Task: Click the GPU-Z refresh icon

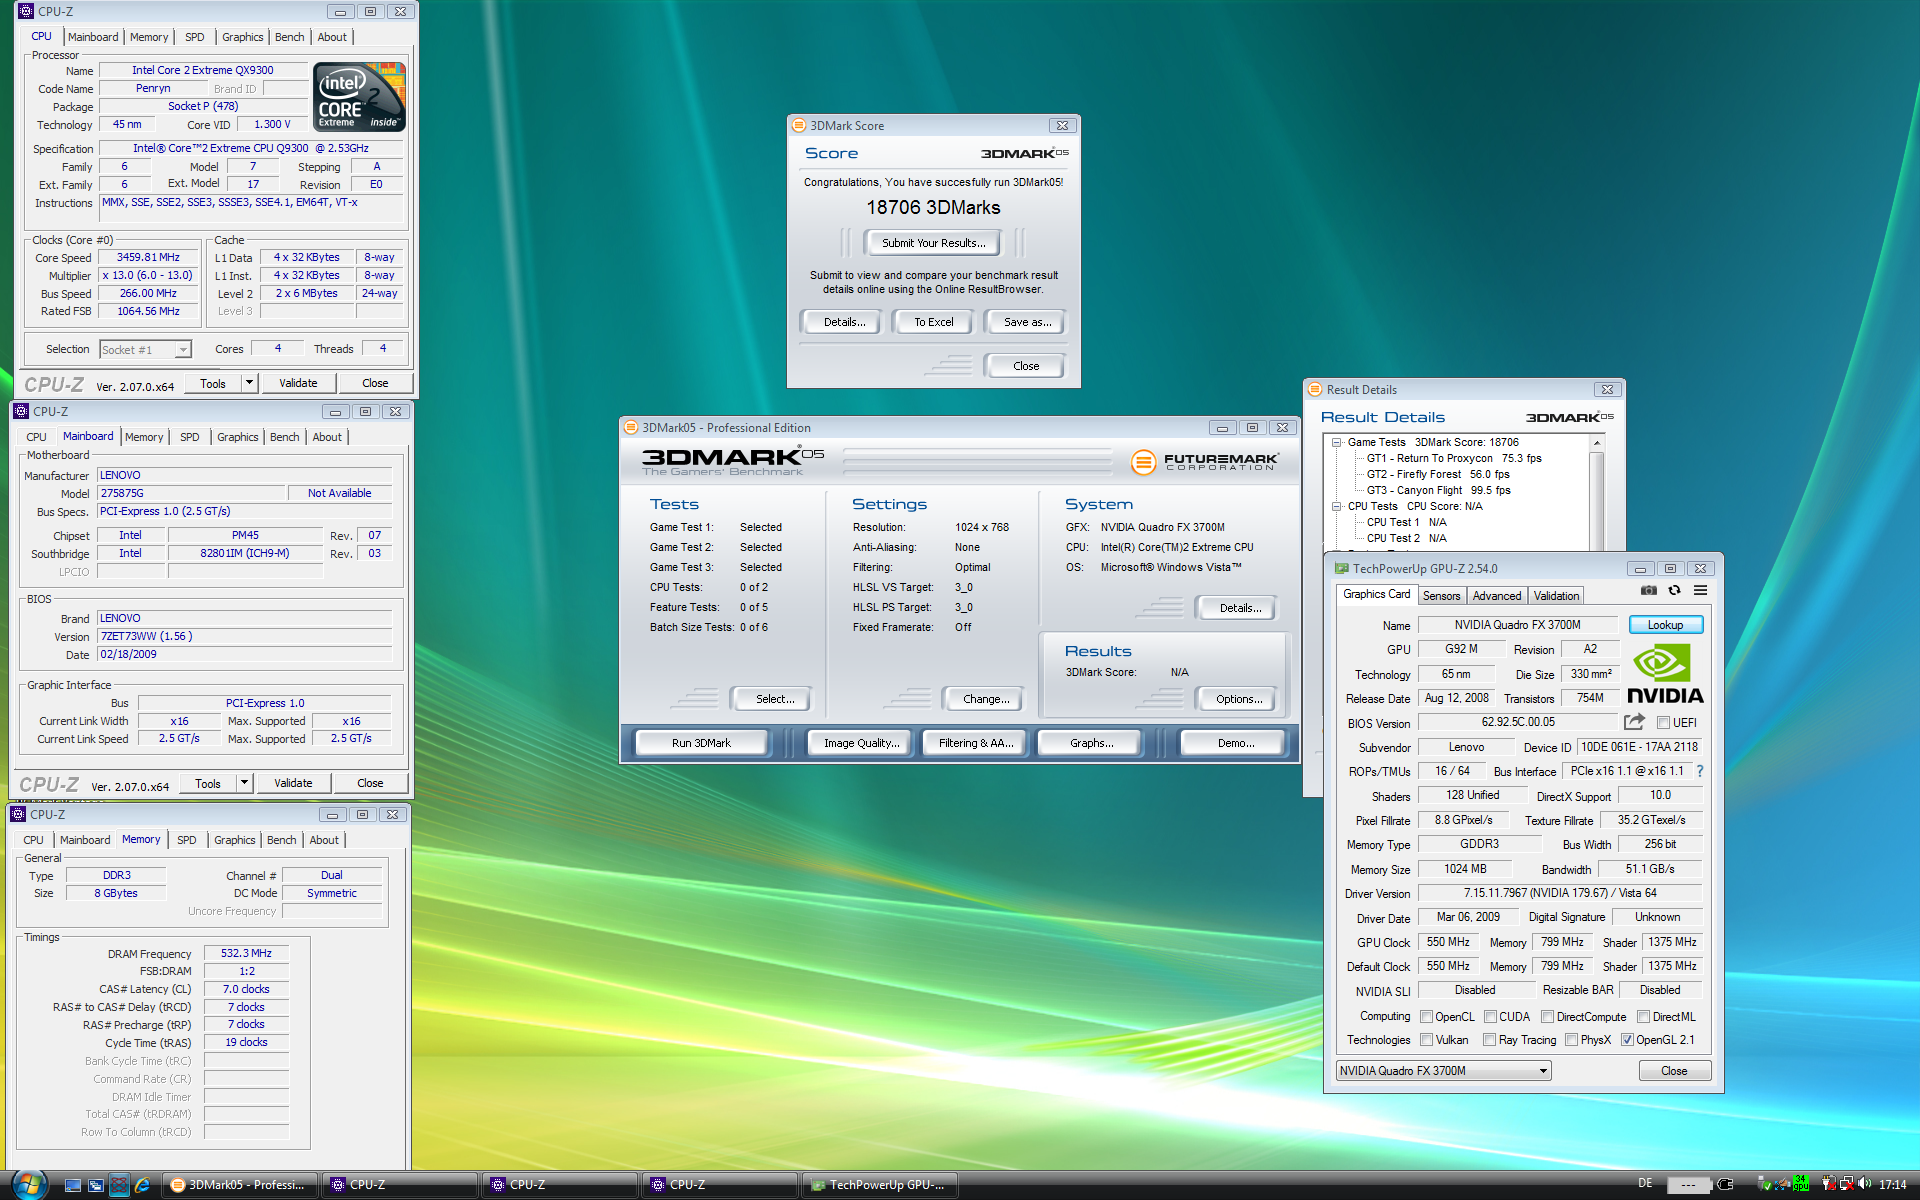Action: click(1674, 591)
